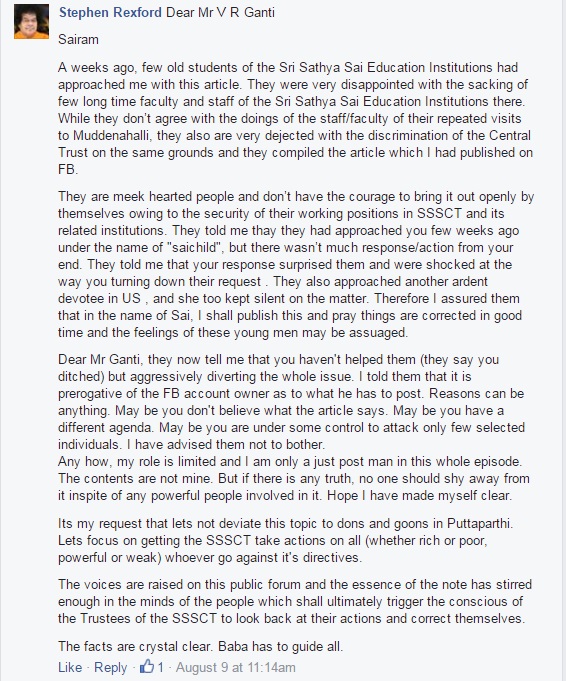Click paragraph starting 'Dear Mr Ganti, they now'

tap(291, 402)
